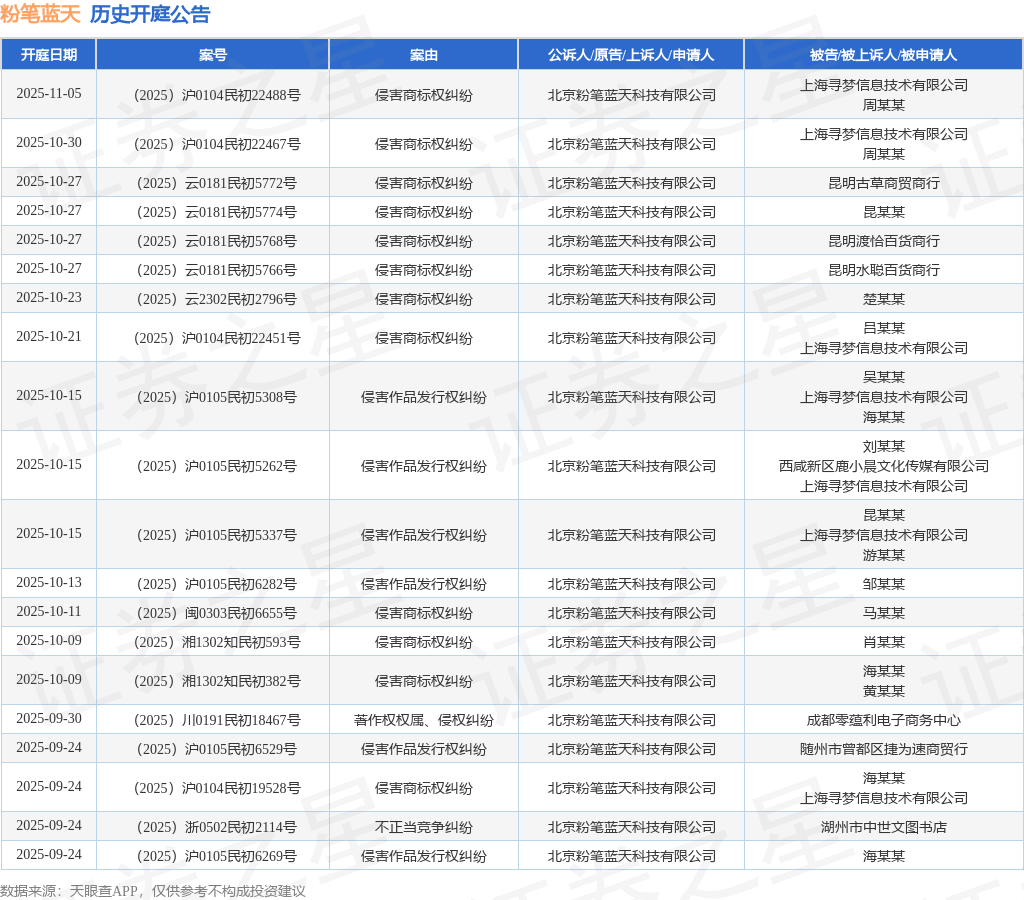Click defendant 刘某某
This screenshot has height=900, width=1024.
pos(884,447)
